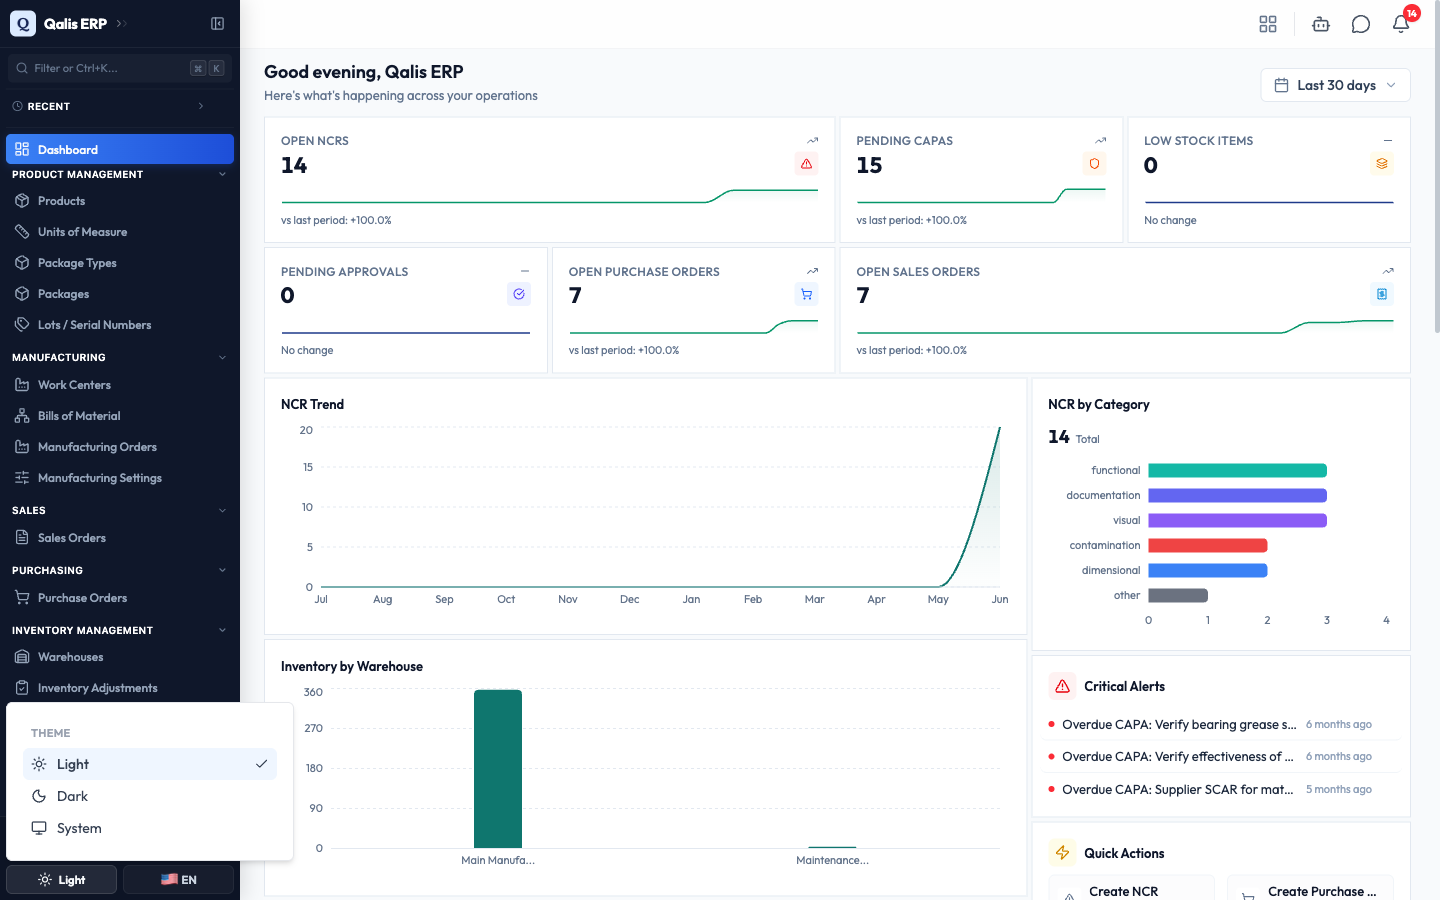Open the notifications bell icon

coord(1401,24)
